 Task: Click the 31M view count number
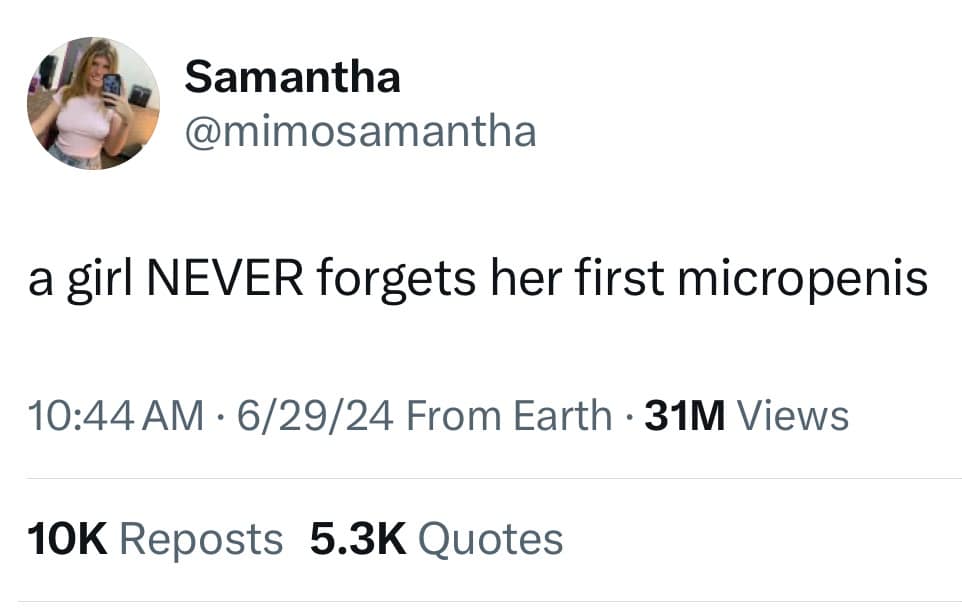click(685, 415)
